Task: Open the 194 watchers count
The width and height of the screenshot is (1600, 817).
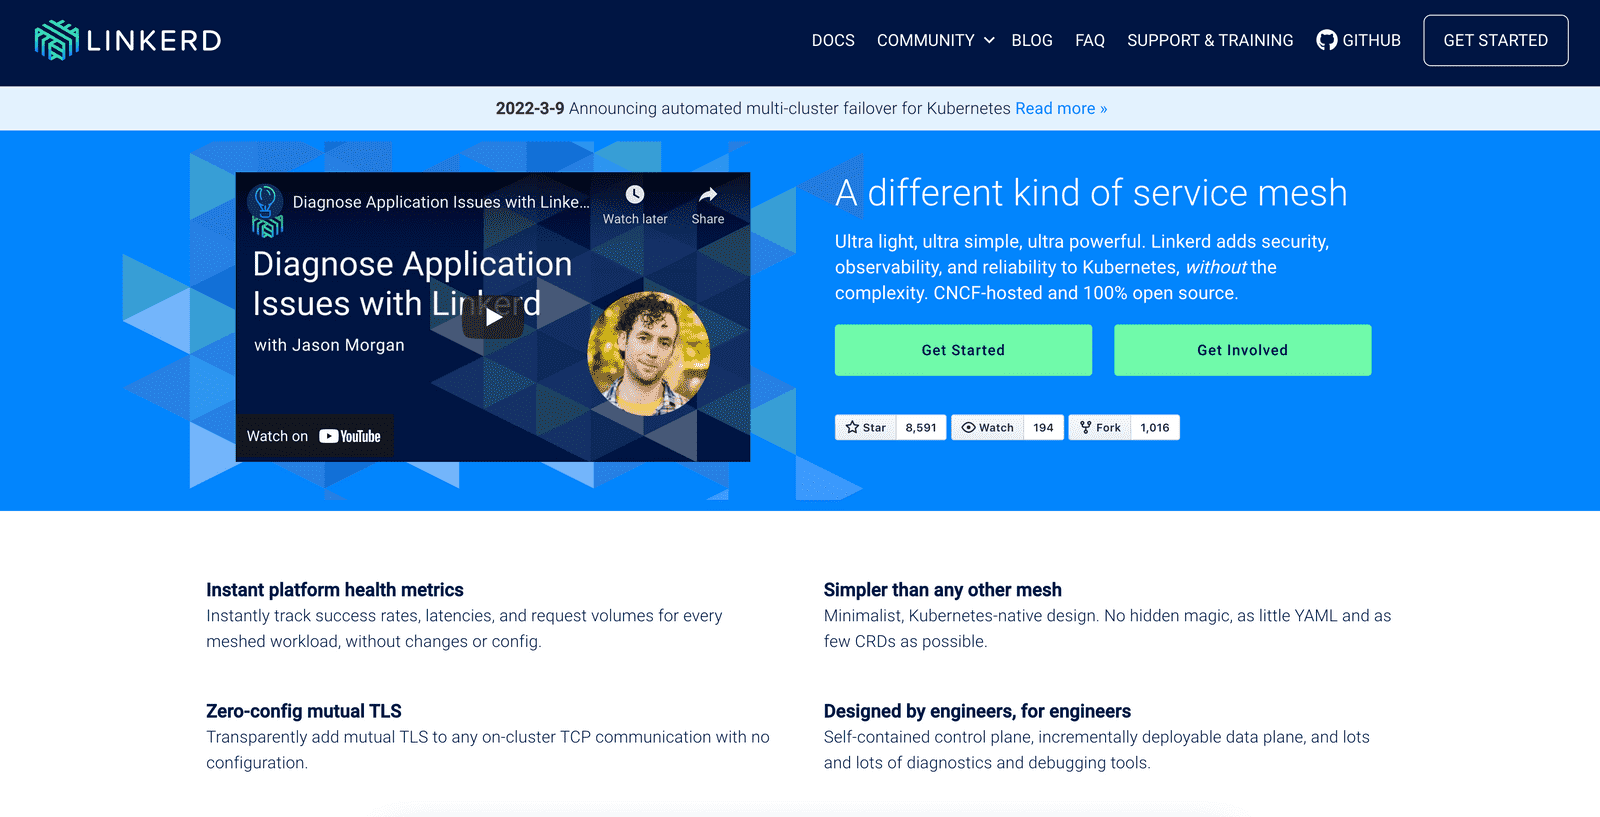Action: [1043, 427]
